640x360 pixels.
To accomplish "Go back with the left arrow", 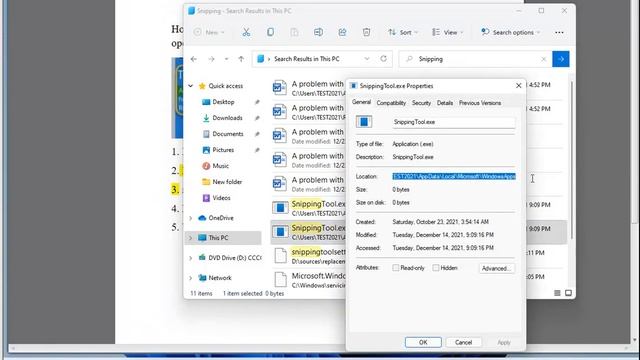I will [194, 59].
